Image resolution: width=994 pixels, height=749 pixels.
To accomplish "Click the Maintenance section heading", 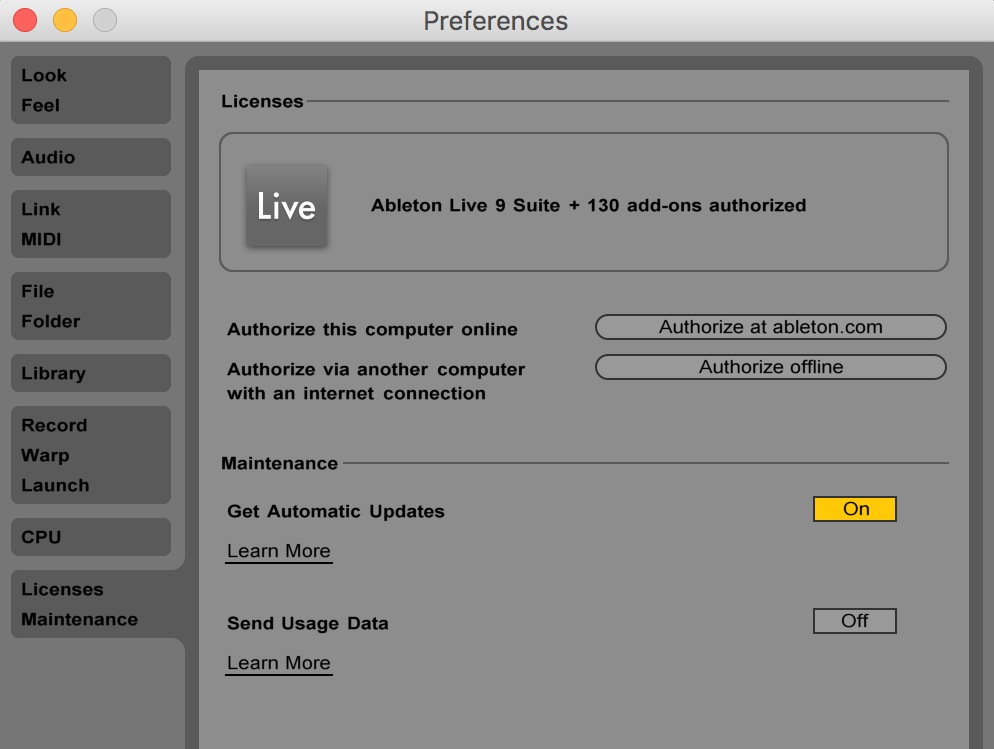I will pos(280,463).
